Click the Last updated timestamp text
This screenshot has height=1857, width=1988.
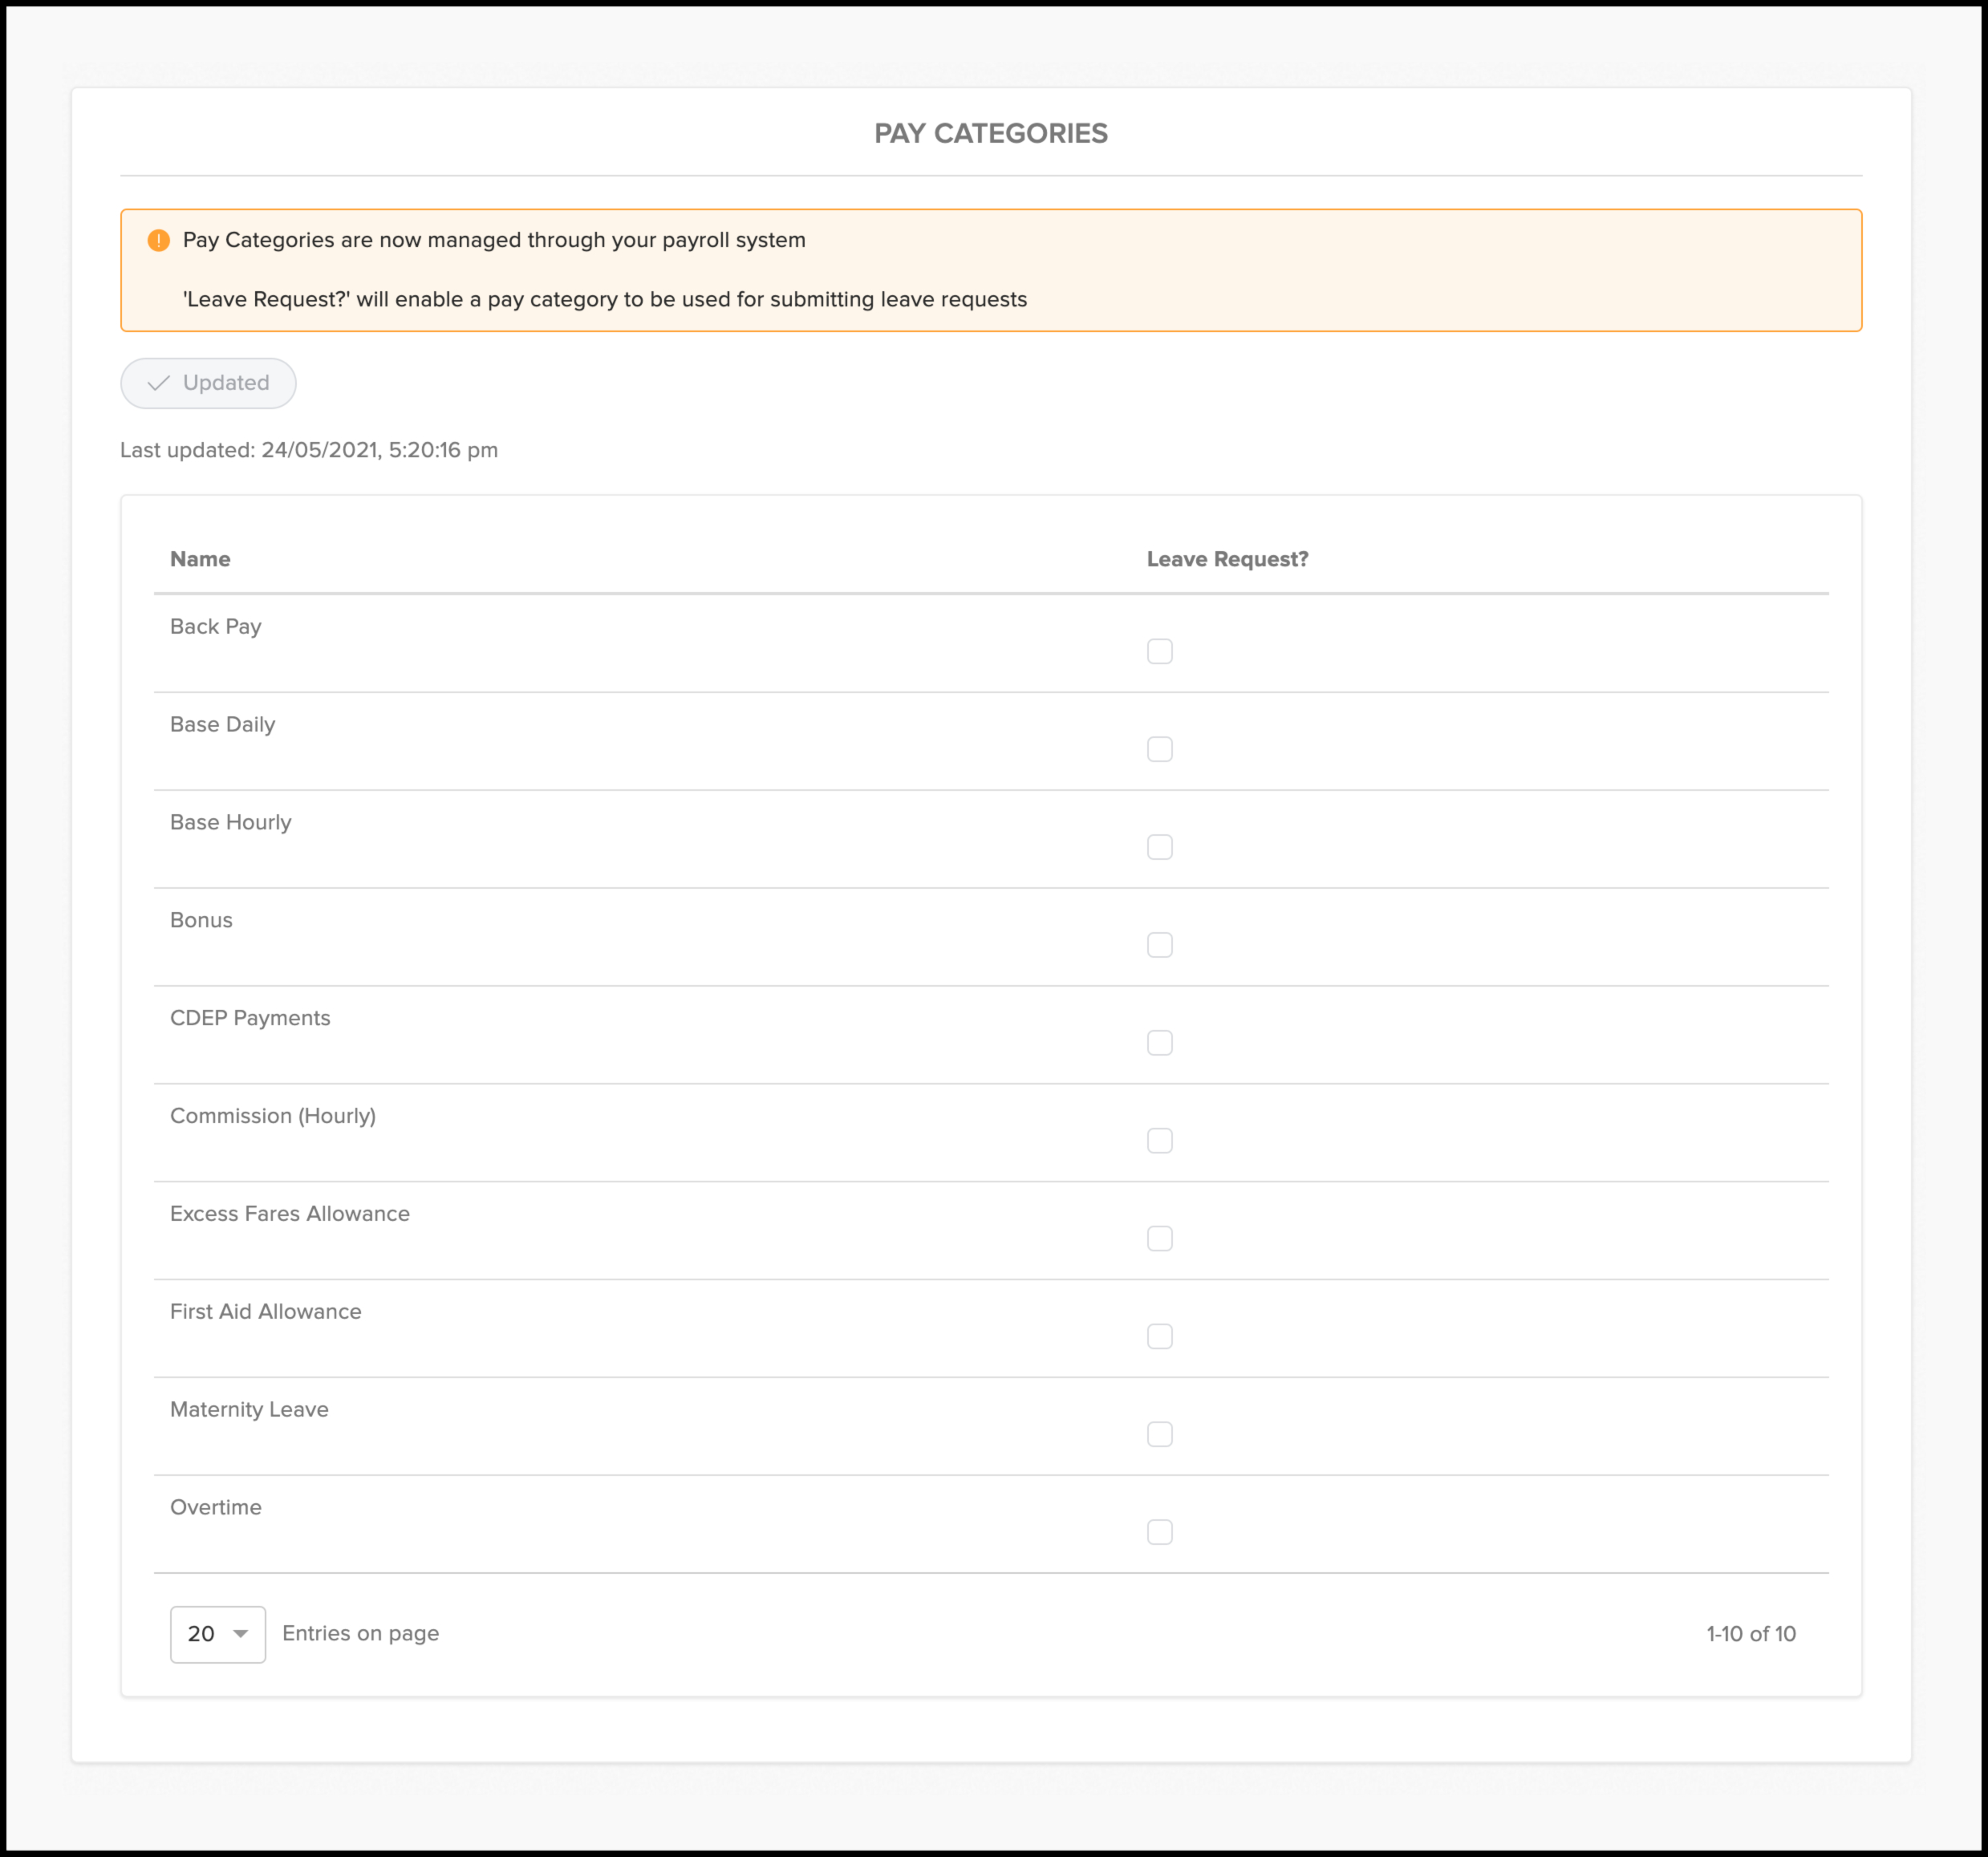coord(309,450)
